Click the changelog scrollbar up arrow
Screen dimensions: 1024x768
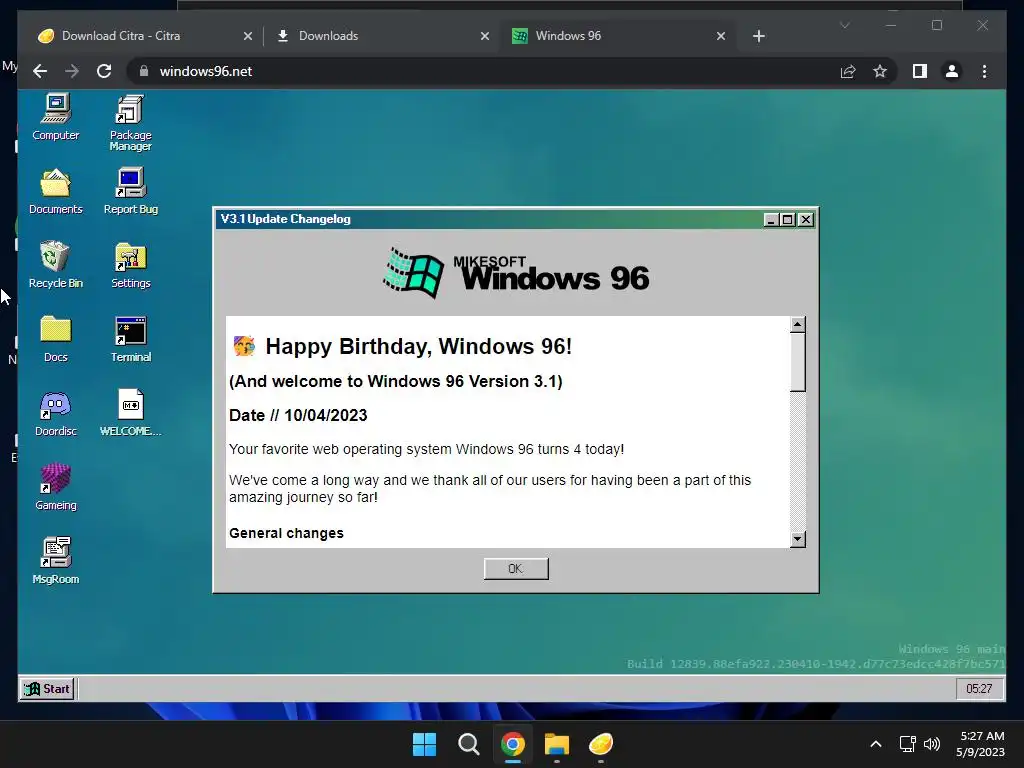(797, 325)
